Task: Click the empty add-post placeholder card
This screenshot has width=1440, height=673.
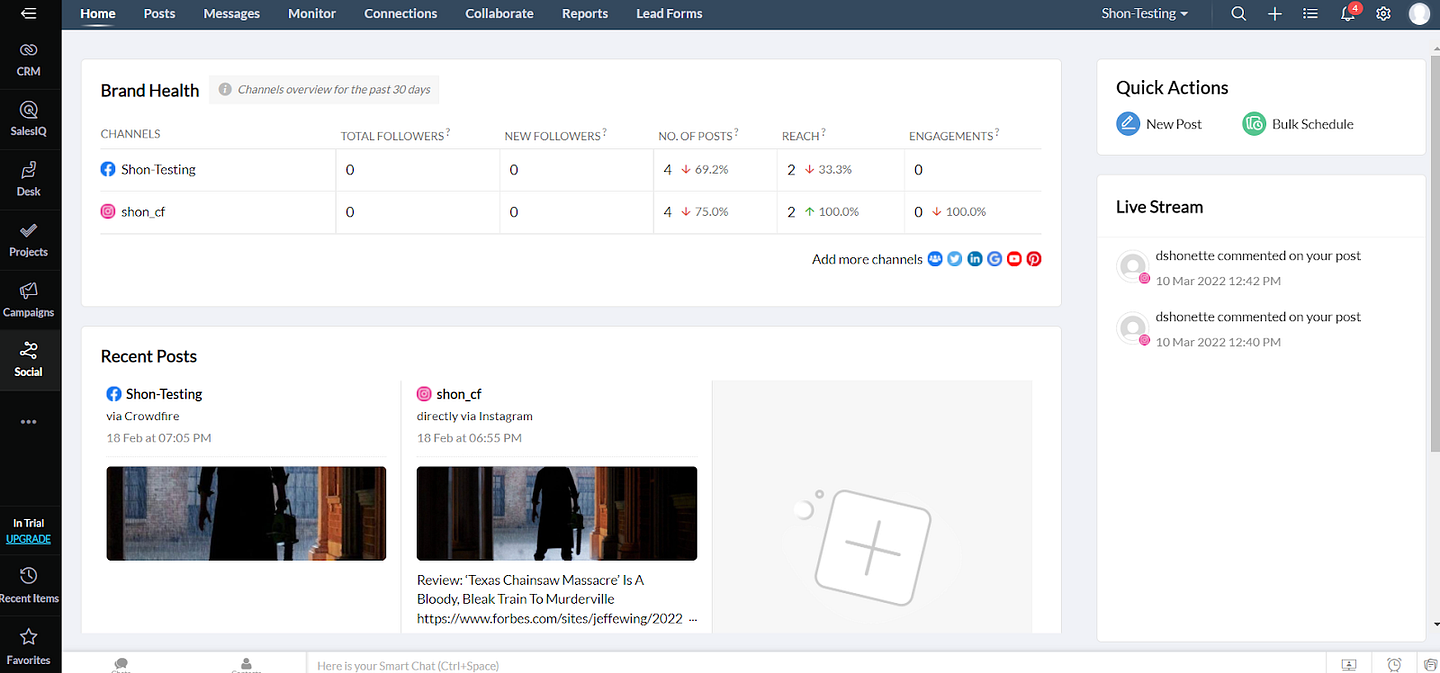Action: click(872, 507)
